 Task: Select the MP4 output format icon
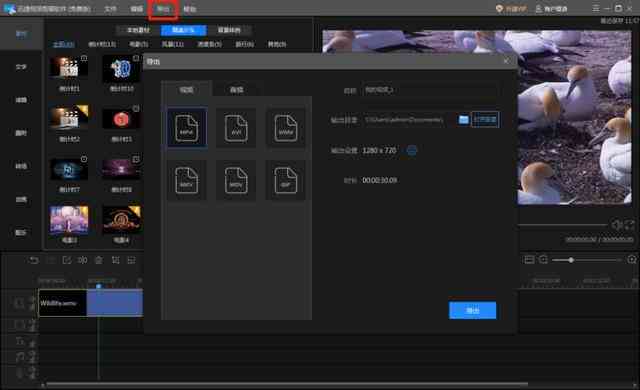pyautogui.click(x=187, y=128)
